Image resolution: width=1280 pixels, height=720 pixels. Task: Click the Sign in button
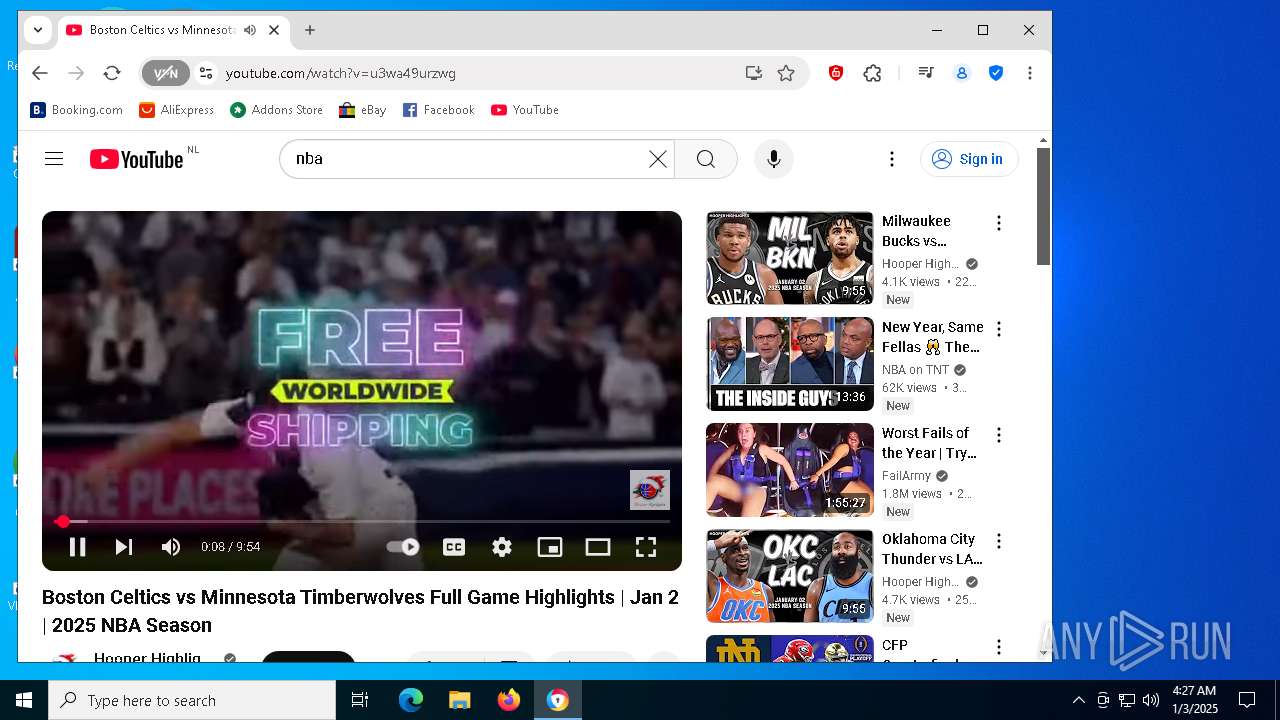(x=969, y=159)
